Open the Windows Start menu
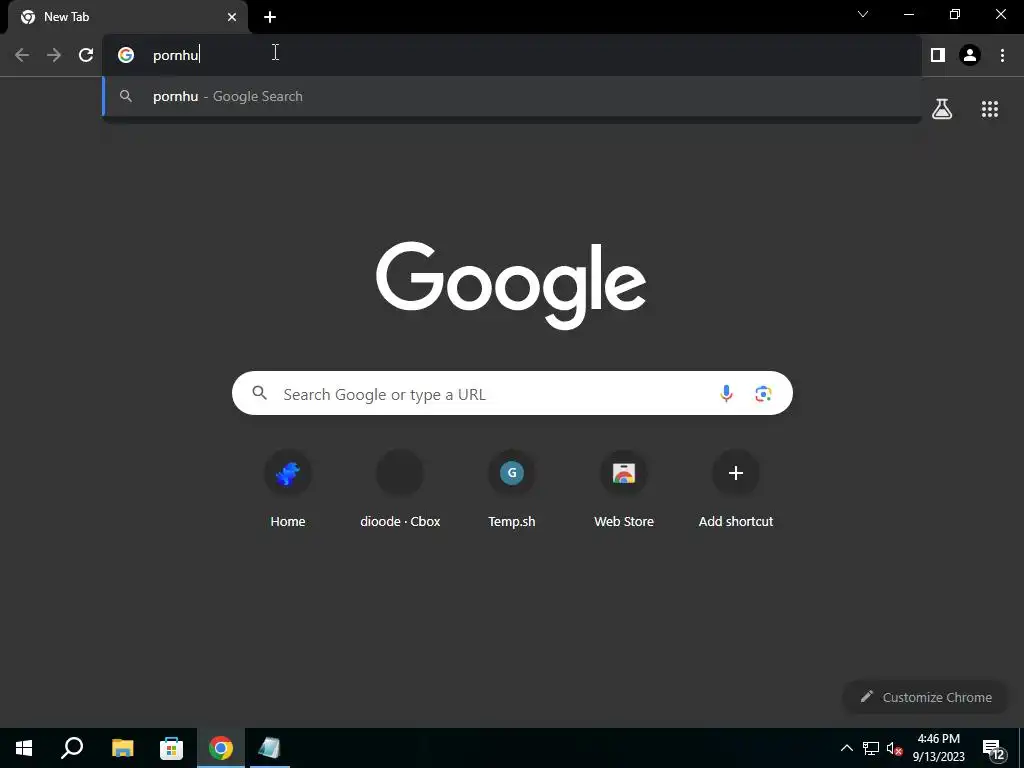The height and width of the screenshot is (768, 1024). tap(24, 748)
